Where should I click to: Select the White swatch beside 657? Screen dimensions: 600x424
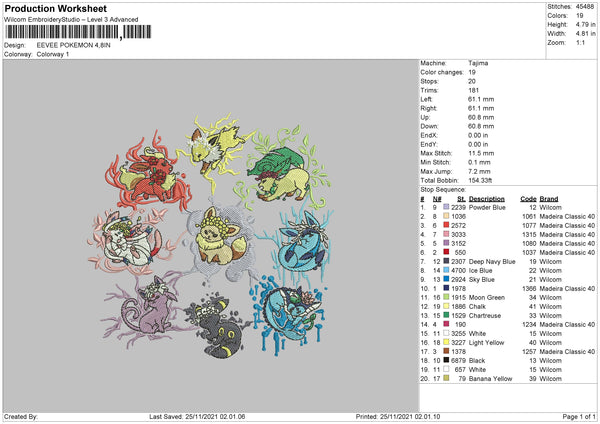[446, 369]
